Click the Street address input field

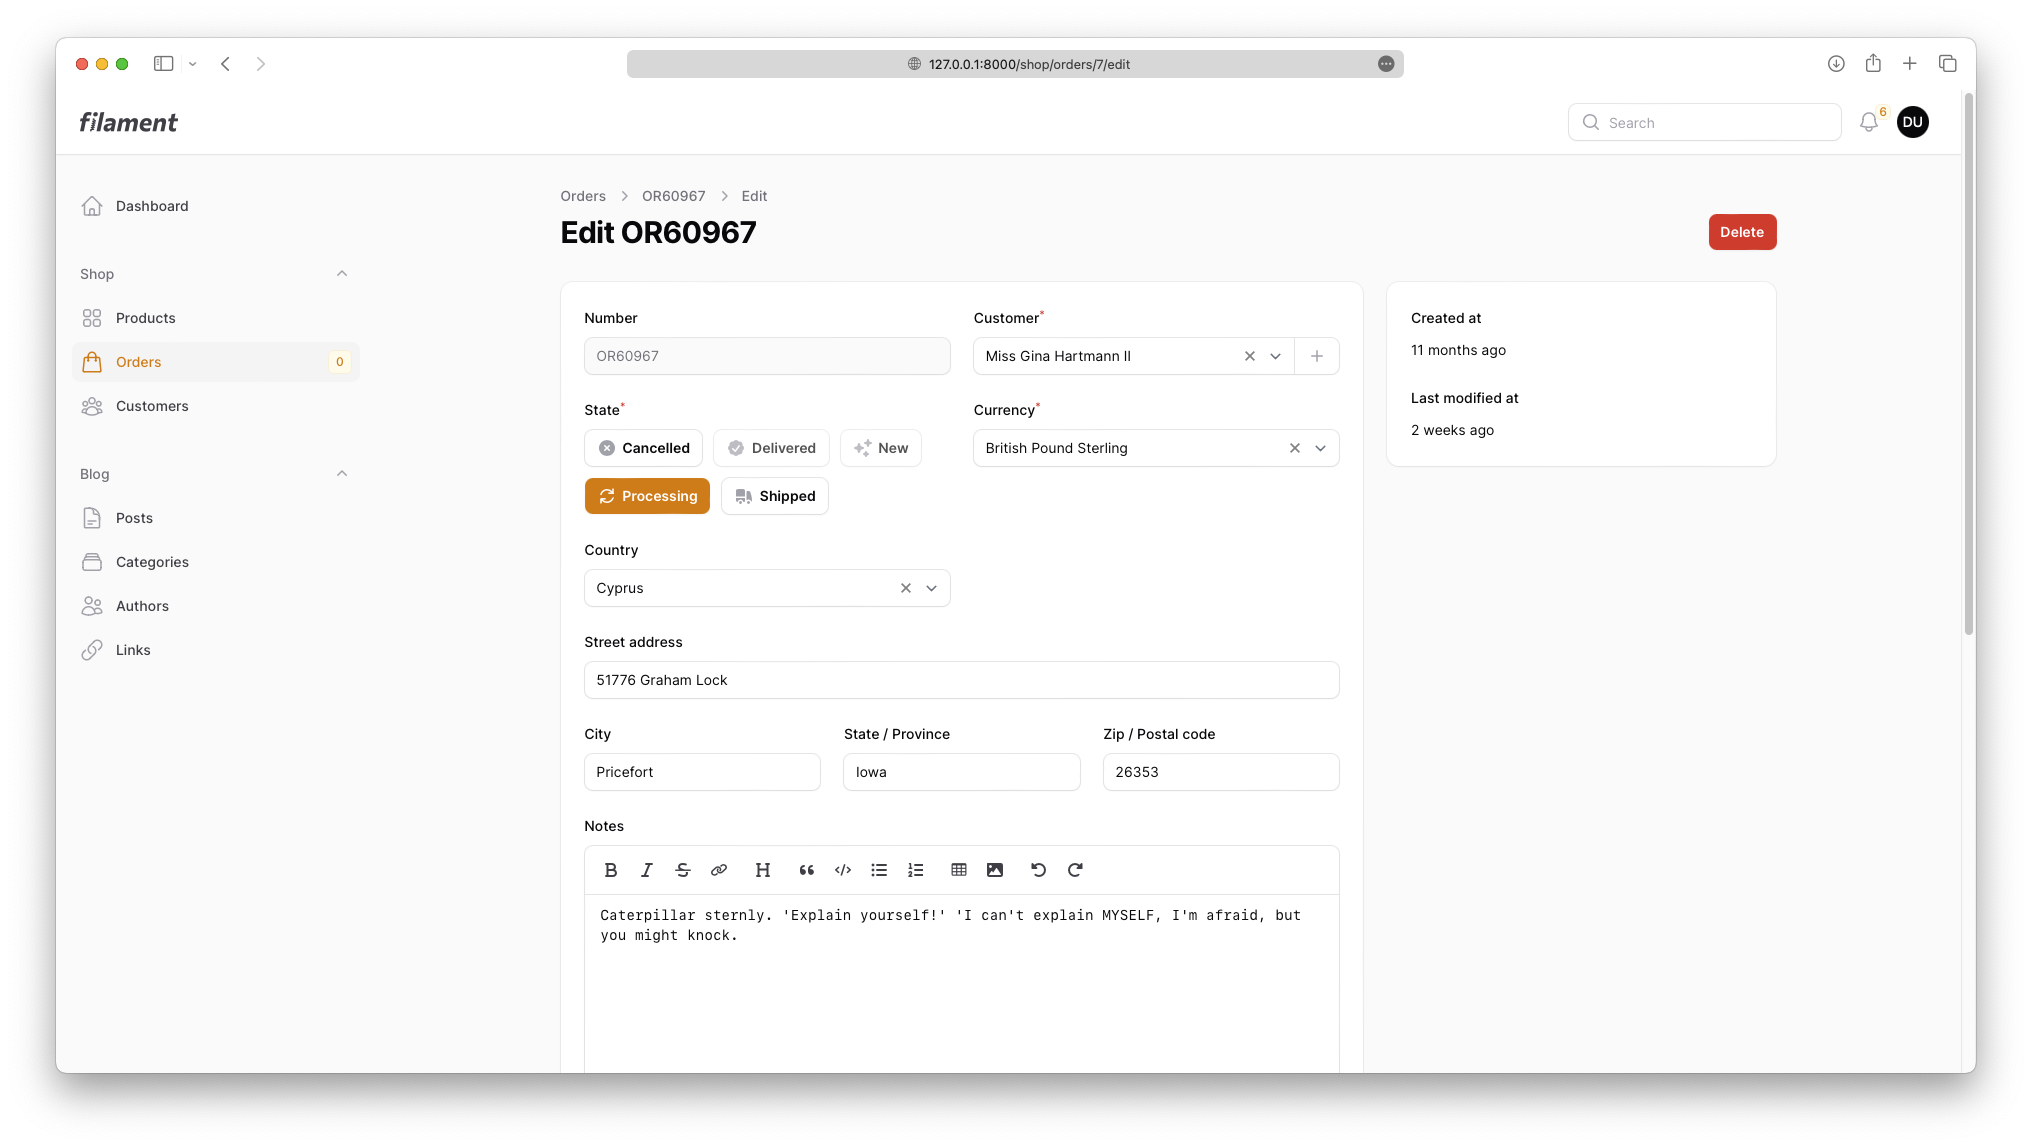pos(961,680)
